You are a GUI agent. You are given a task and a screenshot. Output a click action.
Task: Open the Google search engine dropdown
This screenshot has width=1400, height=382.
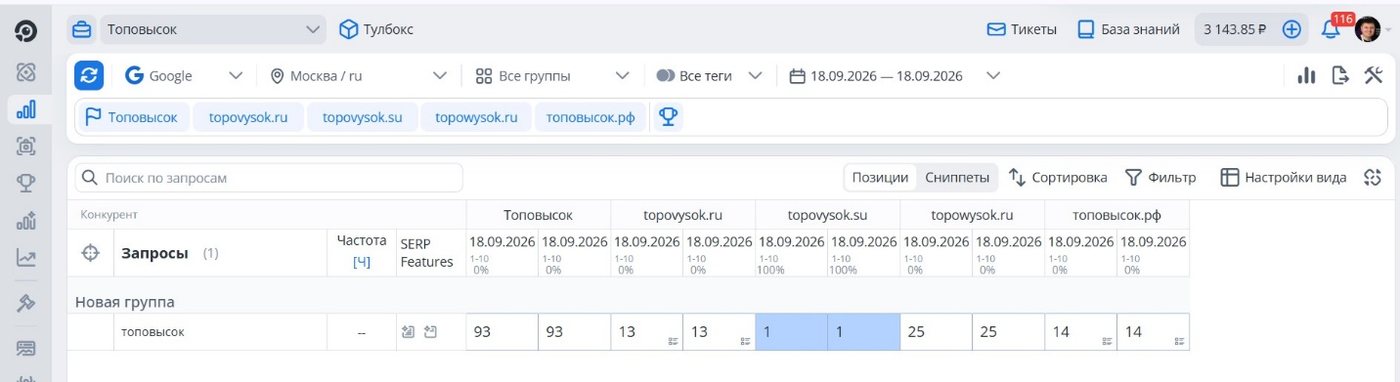click(185, 75)
